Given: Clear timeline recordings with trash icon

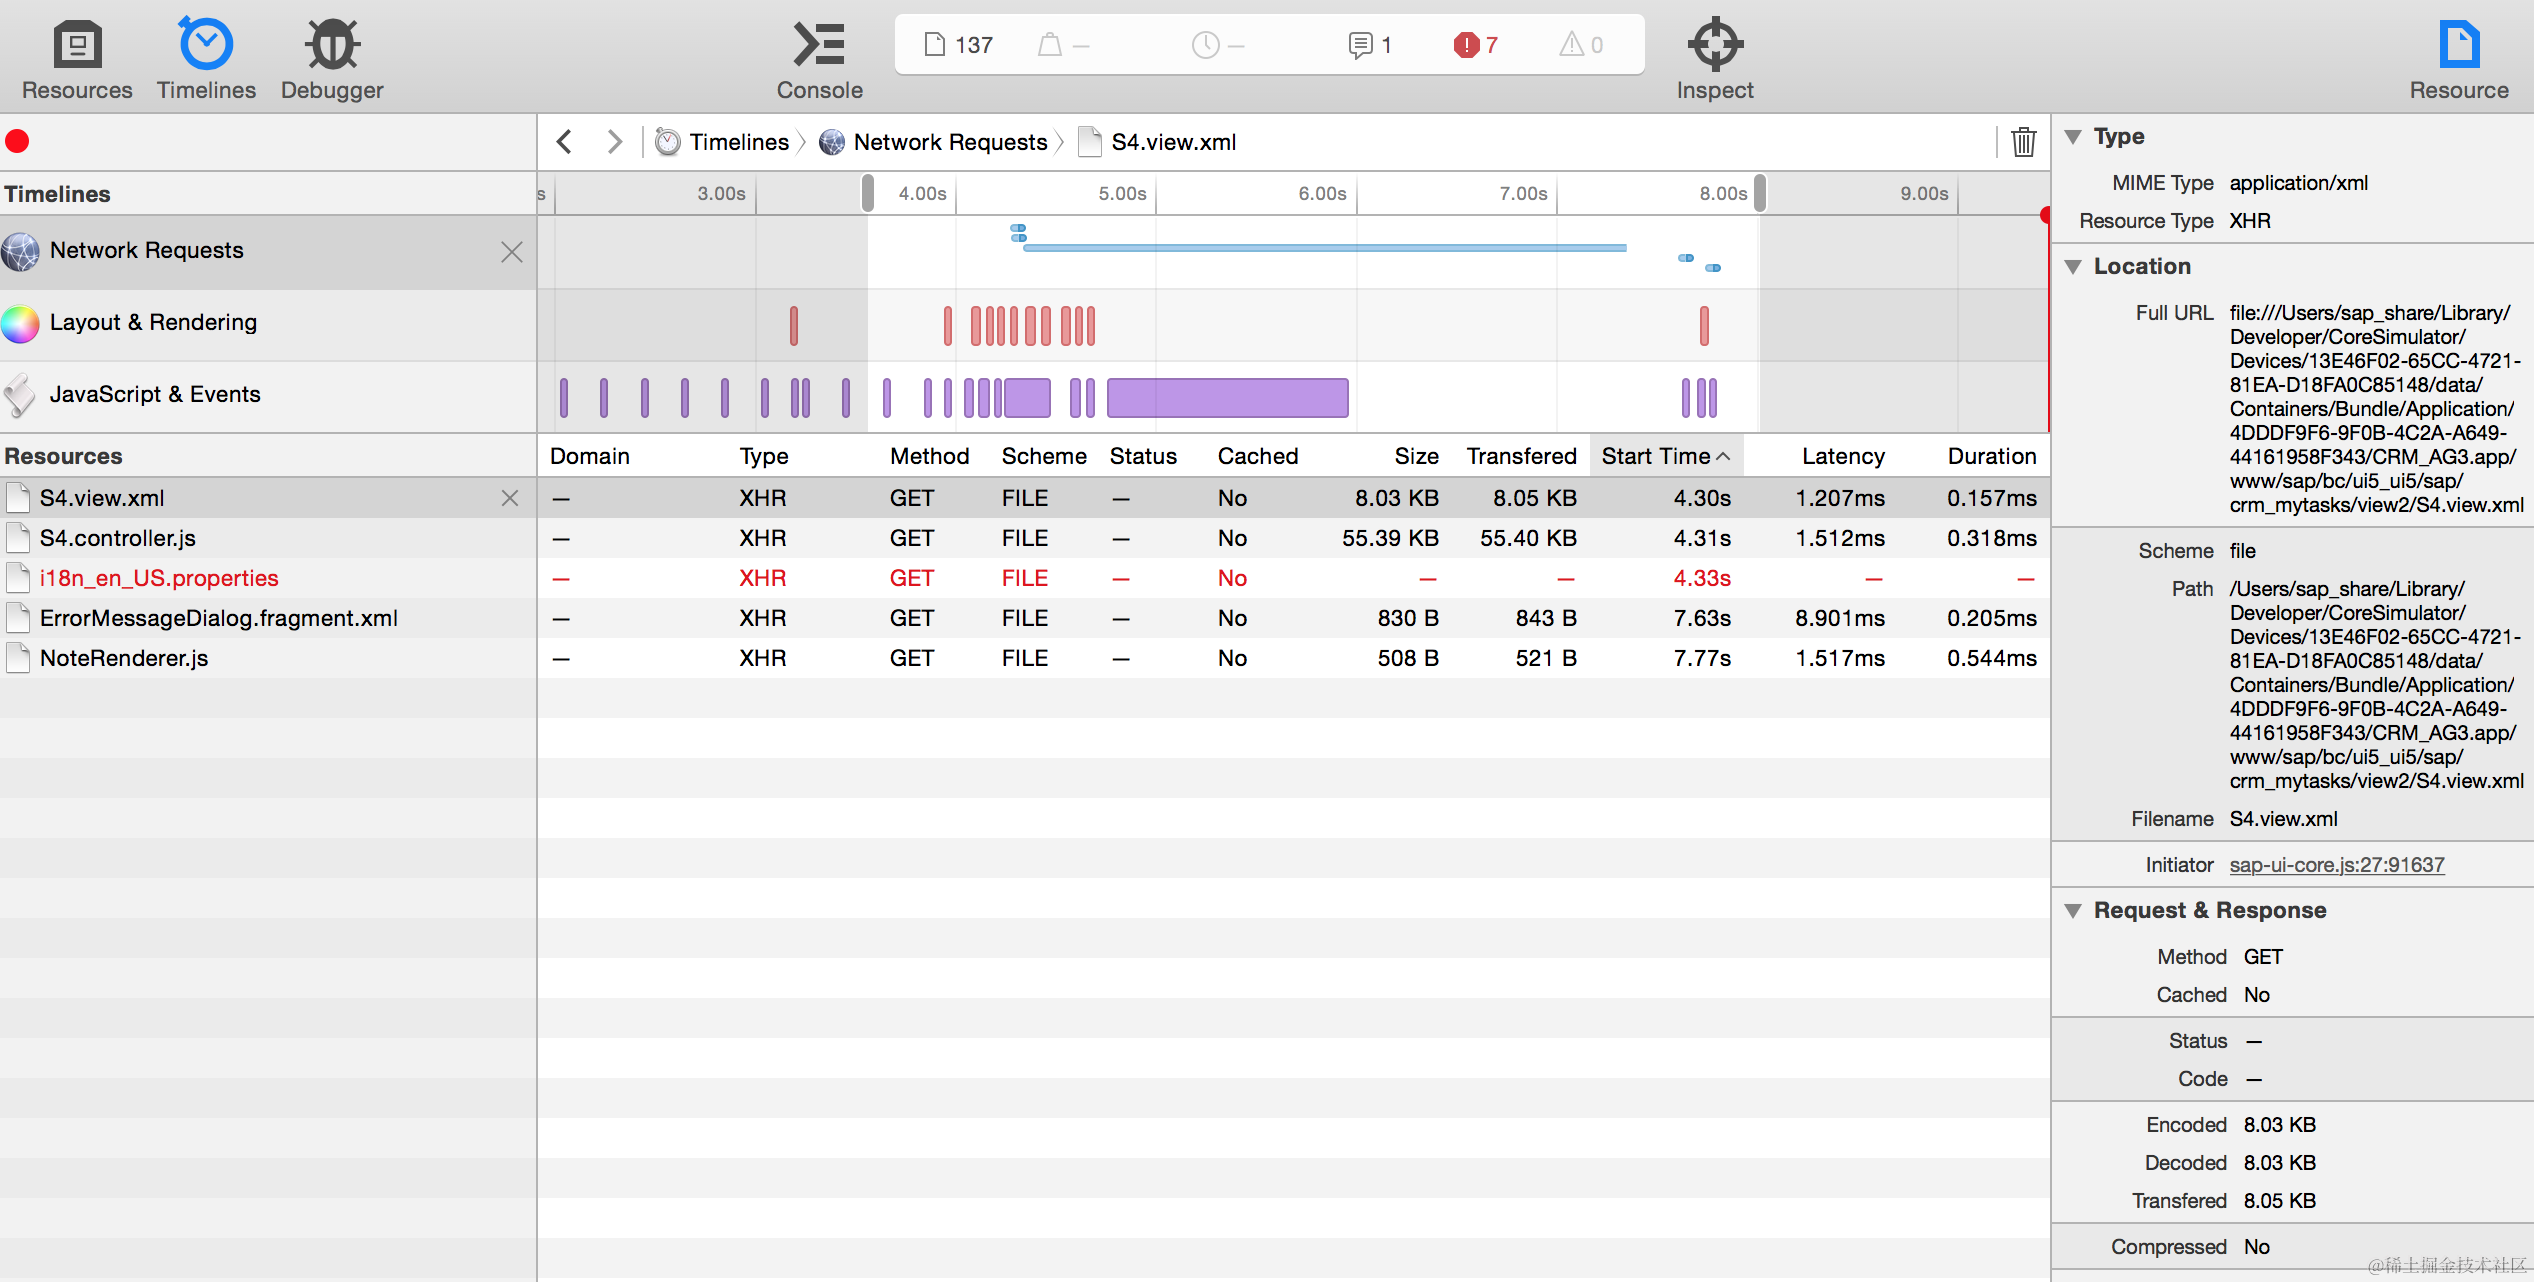Looking at the screenshot, I should click(x=2023, y=142).
